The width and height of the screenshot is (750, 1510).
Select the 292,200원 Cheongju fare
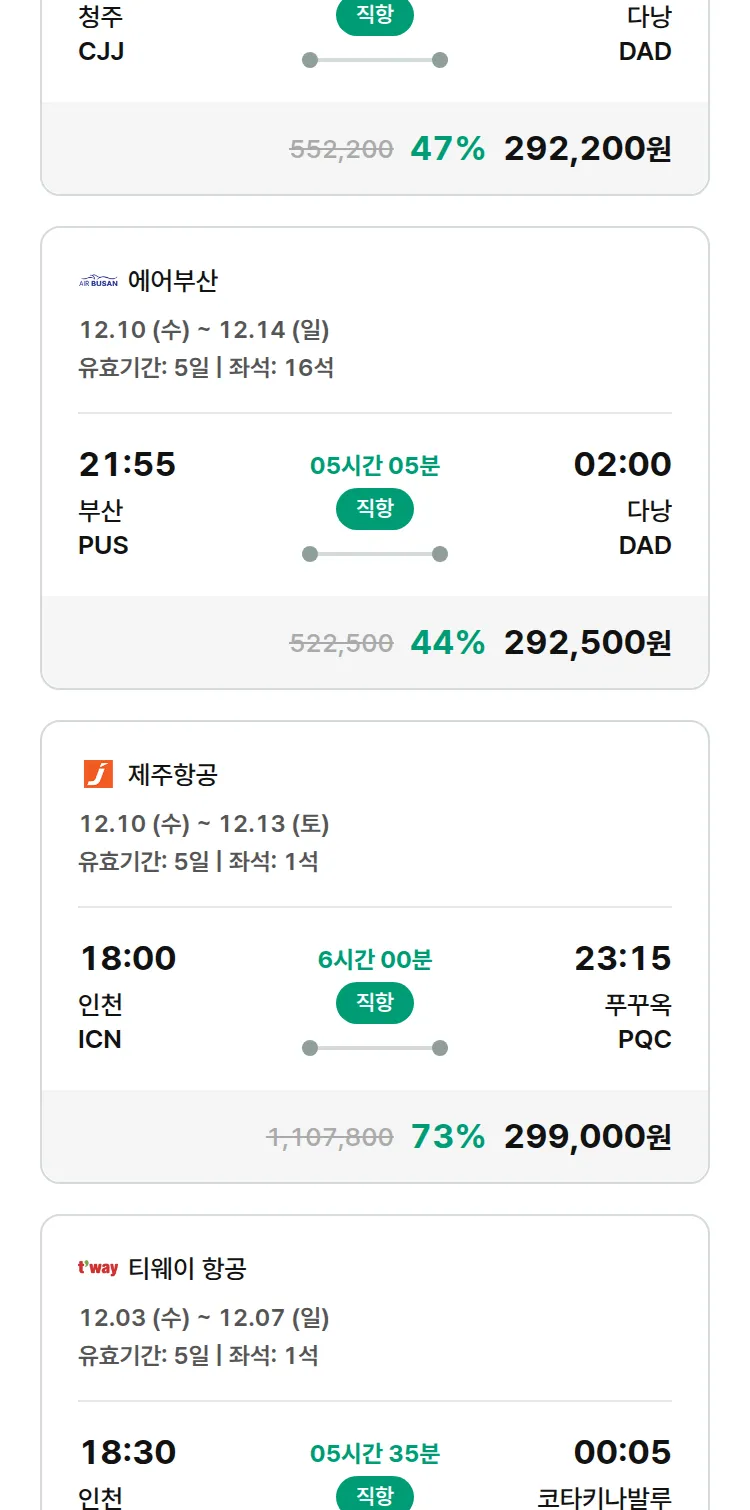[587, 148]
